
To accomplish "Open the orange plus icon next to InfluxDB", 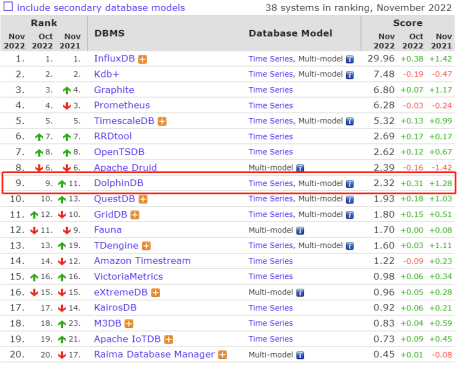I will click(x=143, y=60).
